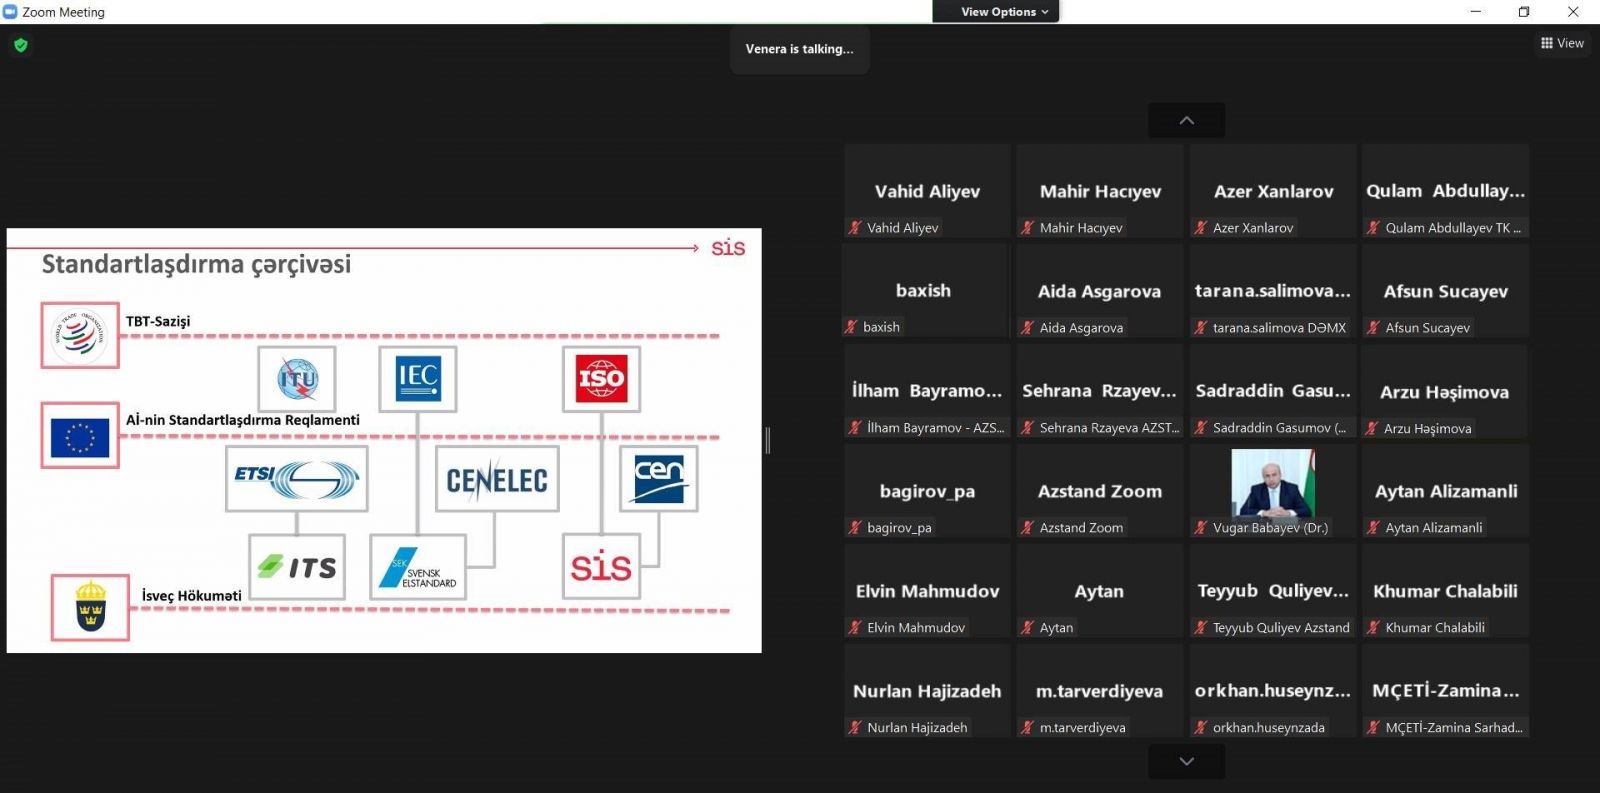Click the muted mic icon beside Elvin Mahmudov
The height and width of the screenshot is (793, 1600).
pyautogui.click(x=855, y=628)
